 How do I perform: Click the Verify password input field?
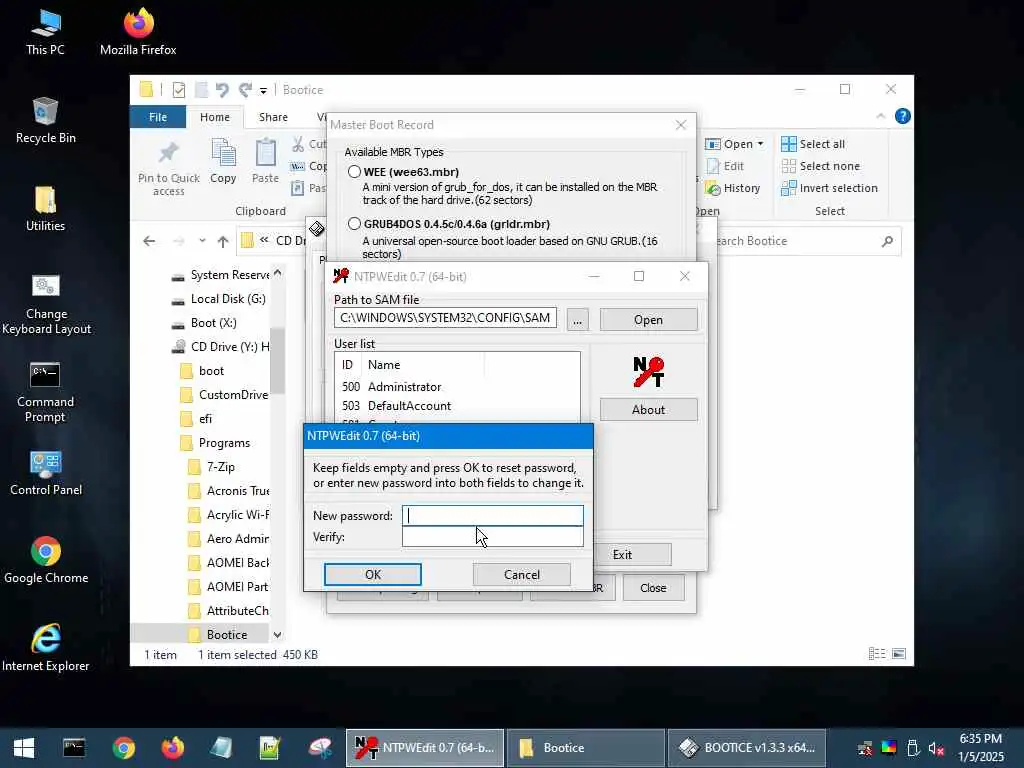coord(492,537)
